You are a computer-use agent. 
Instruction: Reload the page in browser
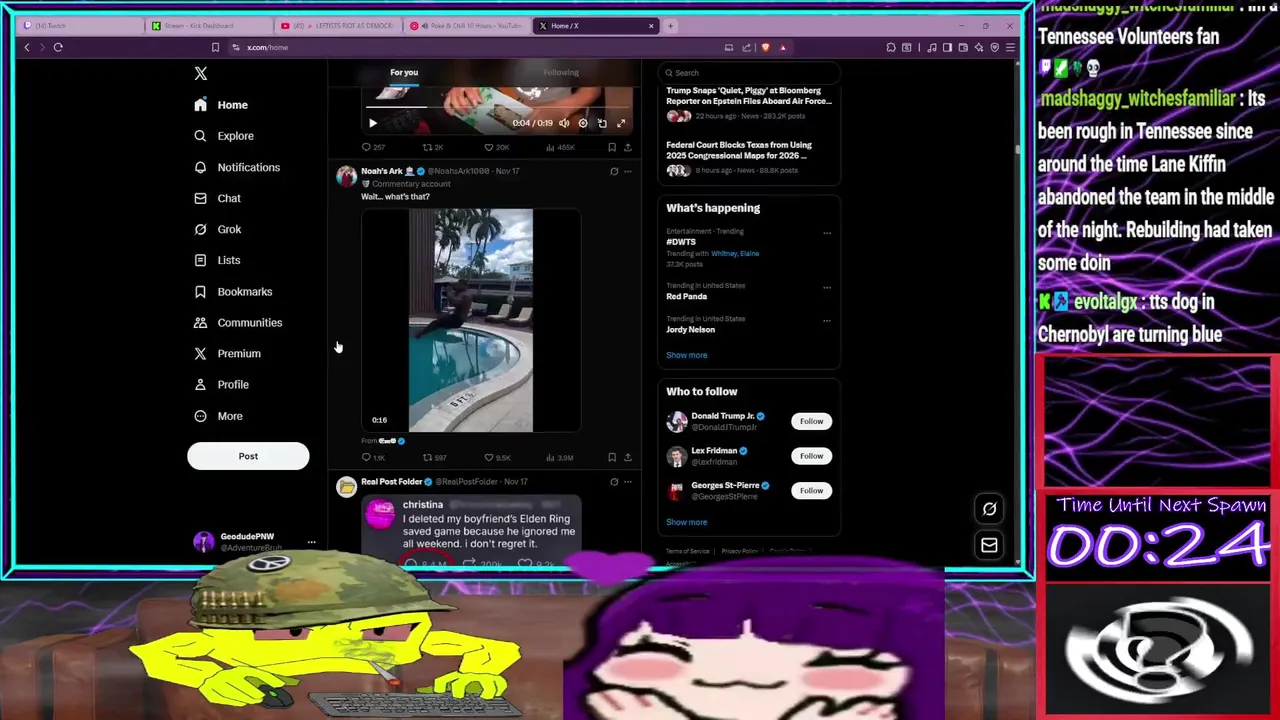(58, 47)
